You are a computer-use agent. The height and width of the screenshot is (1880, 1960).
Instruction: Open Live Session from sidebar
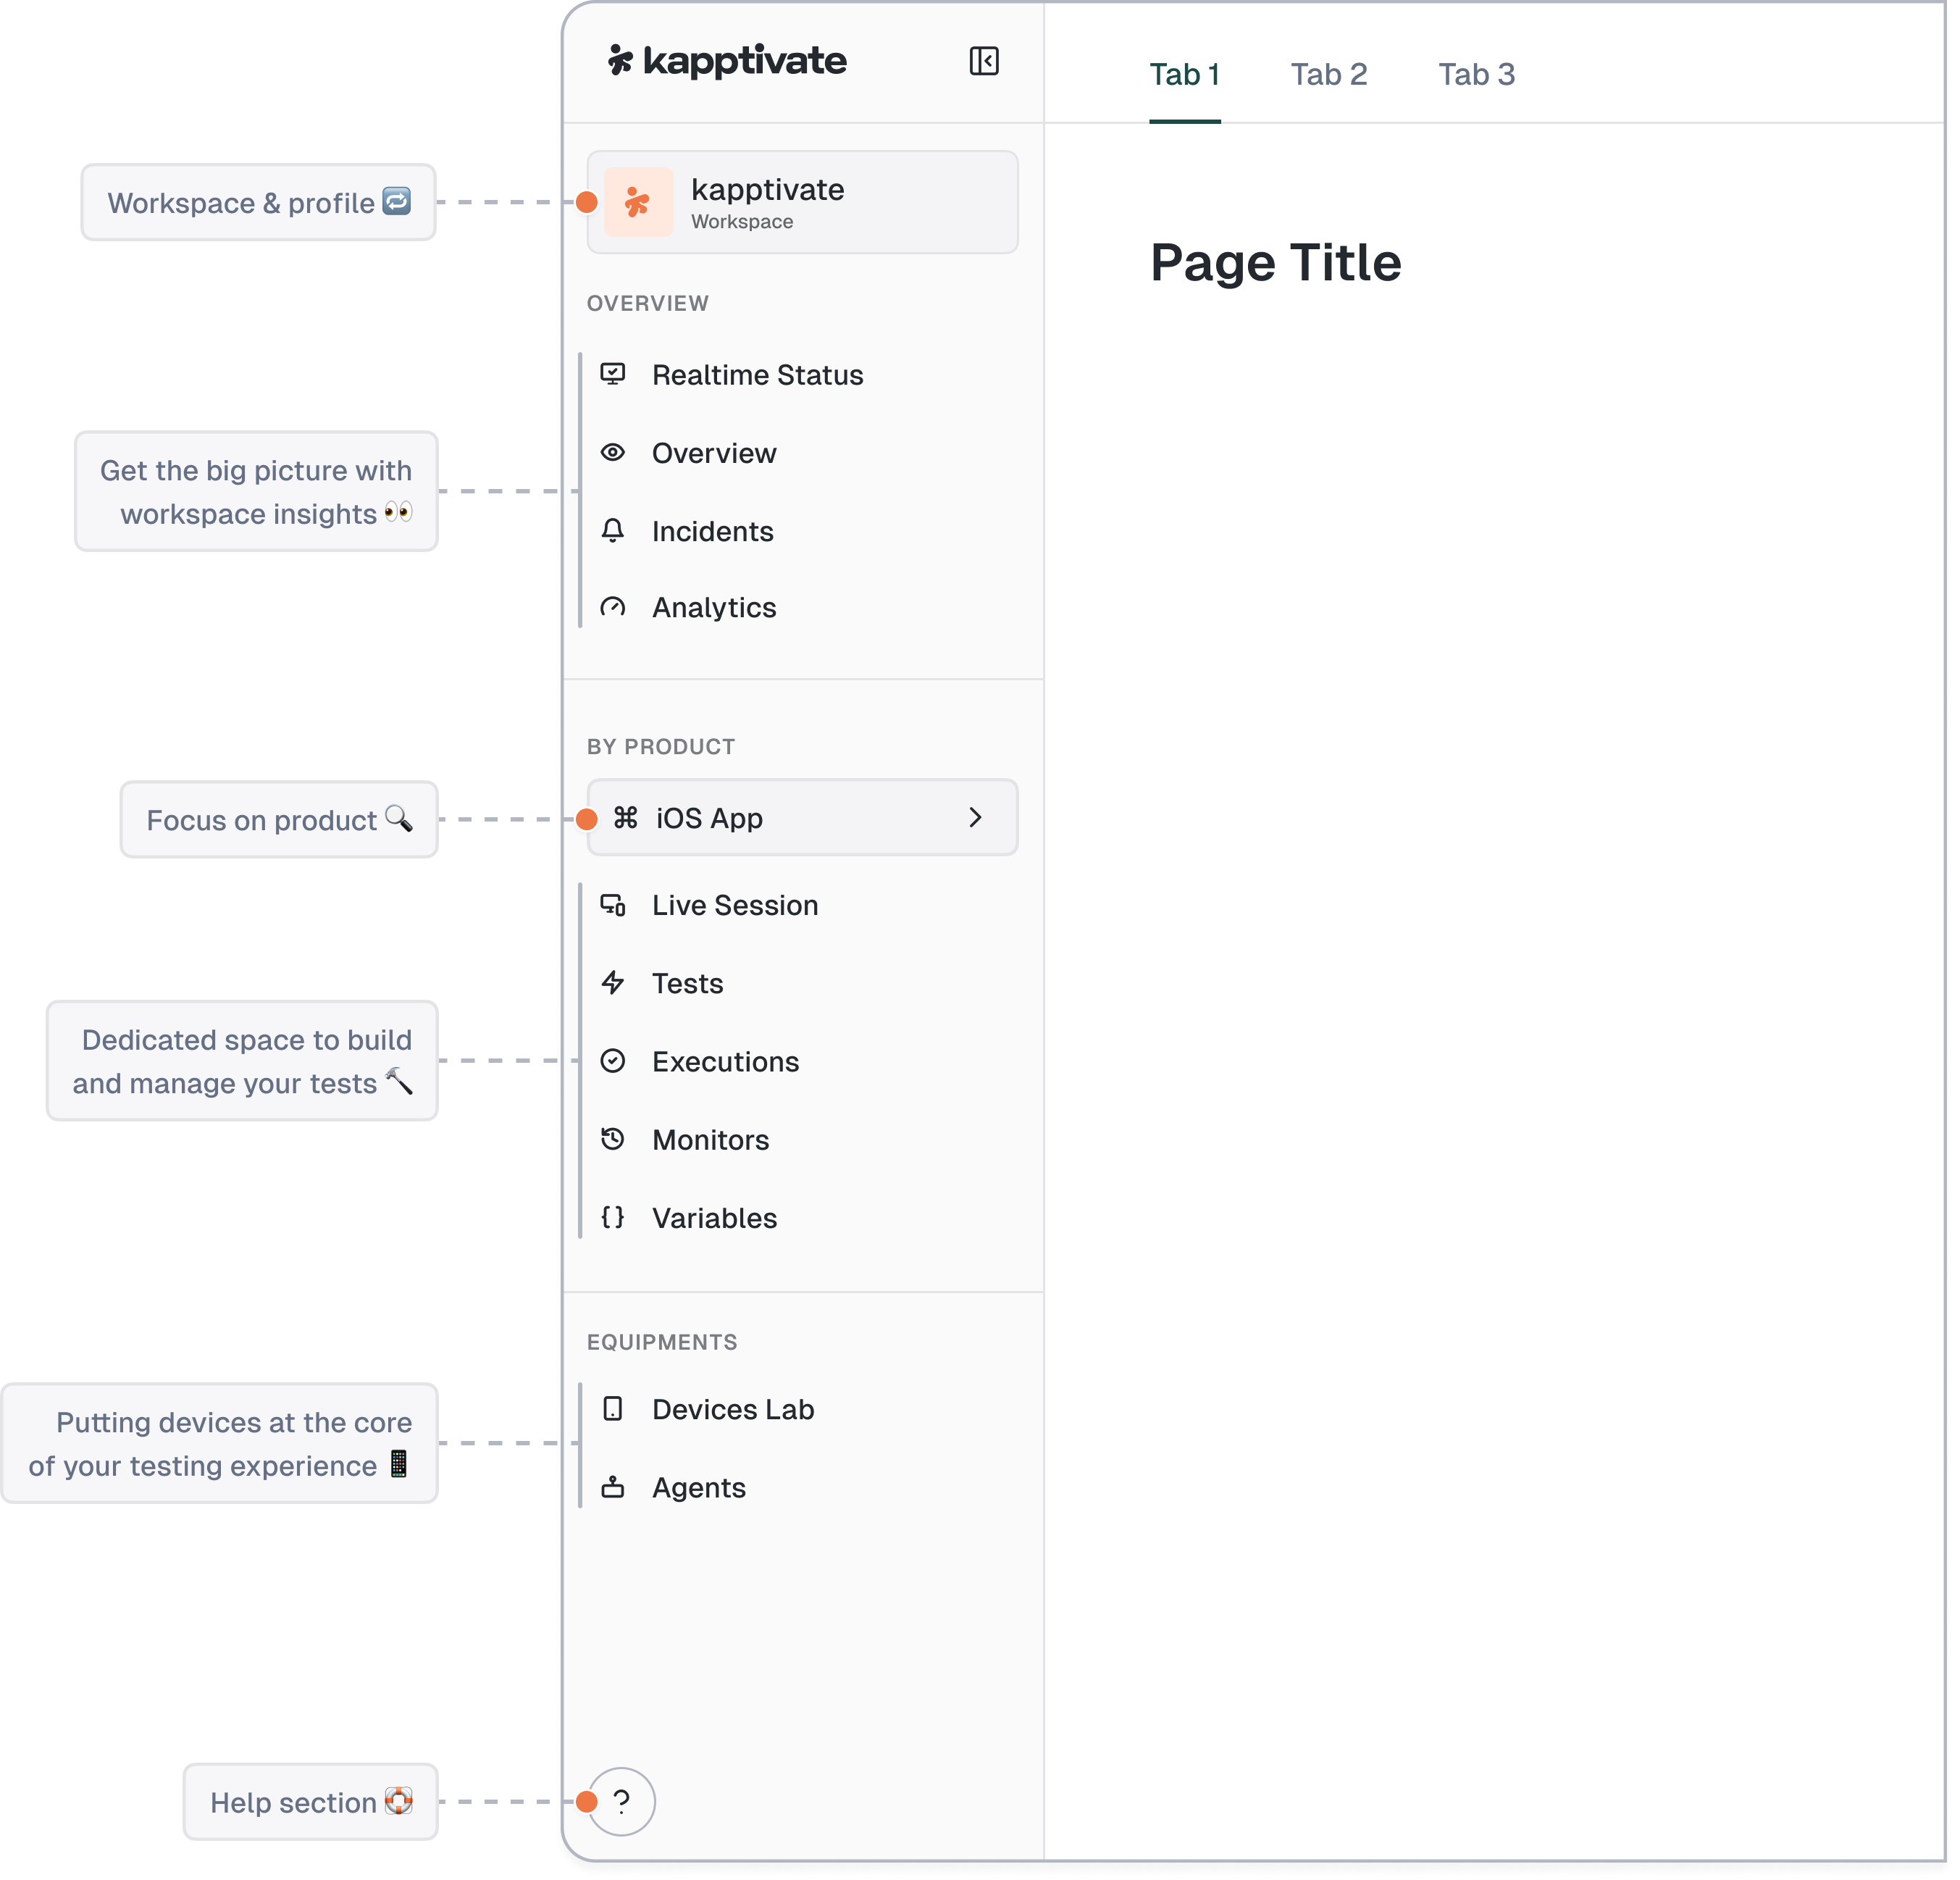[x=734, y=905]
